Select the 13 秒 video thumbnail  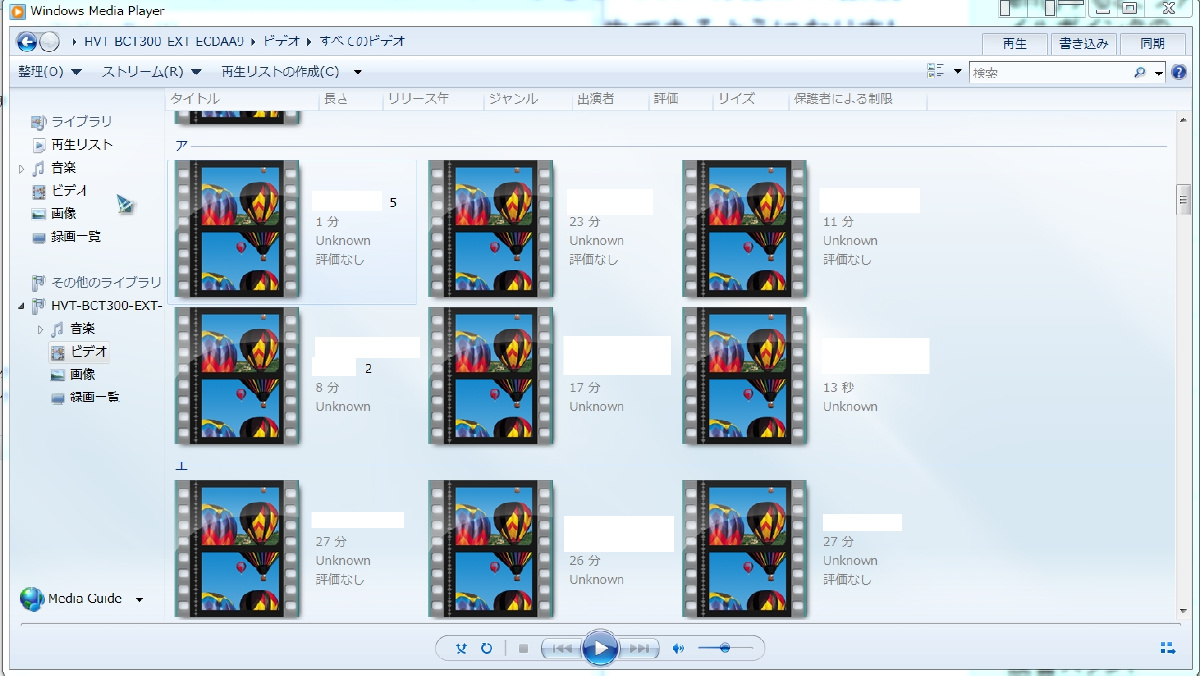tap(745, 375)
